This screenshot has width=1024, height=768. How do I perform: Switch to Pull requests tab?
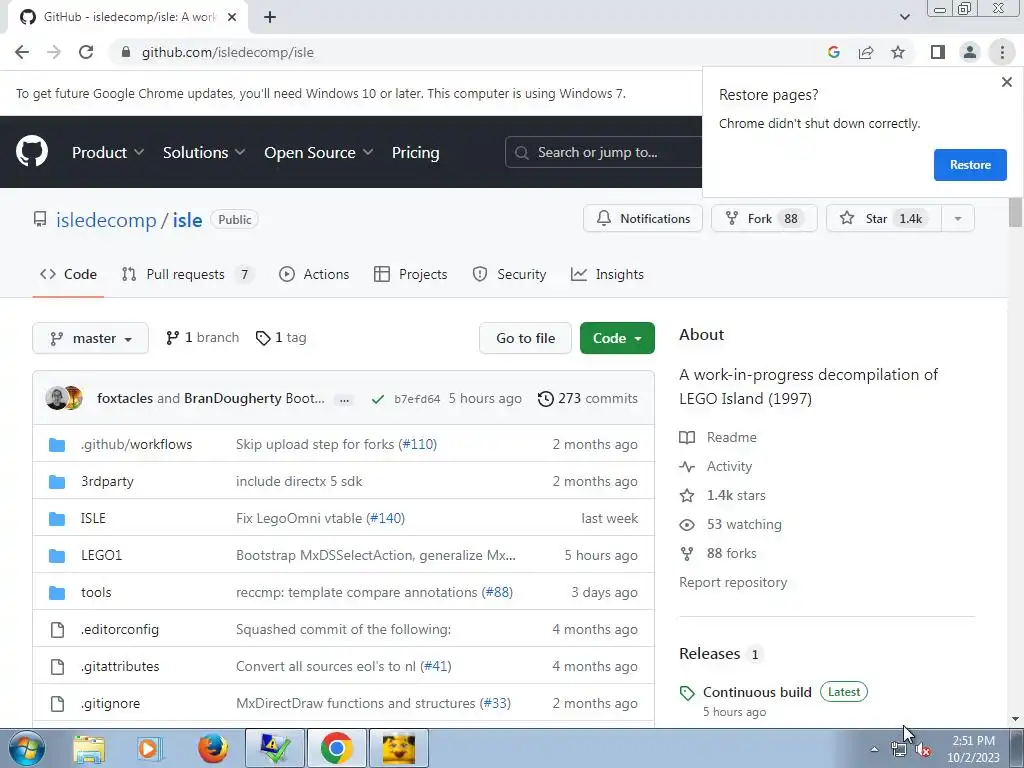(x=188, y=274)
